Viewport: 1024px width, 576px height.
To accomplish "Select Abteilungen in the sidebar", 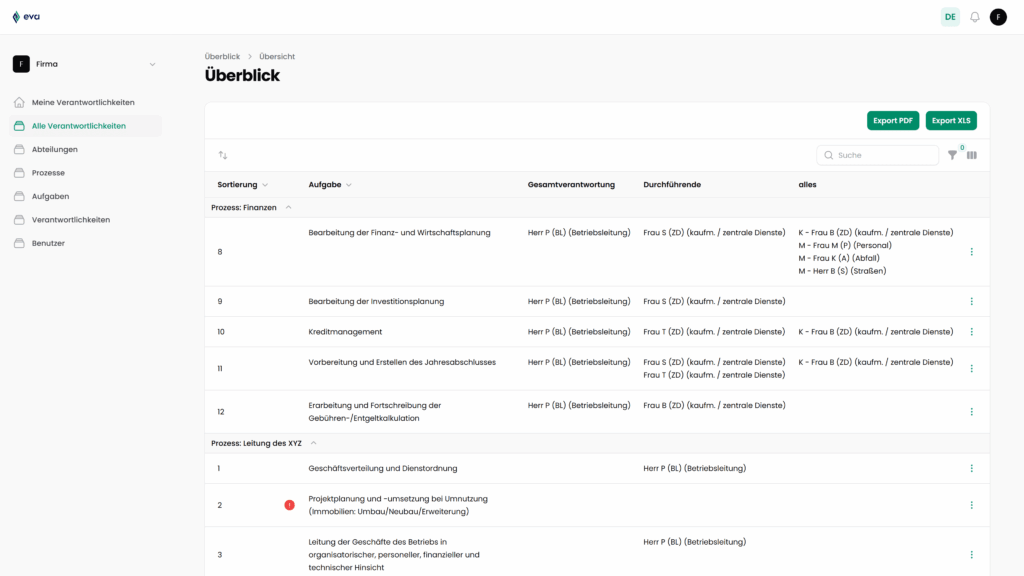I will (x=55, y=148).
